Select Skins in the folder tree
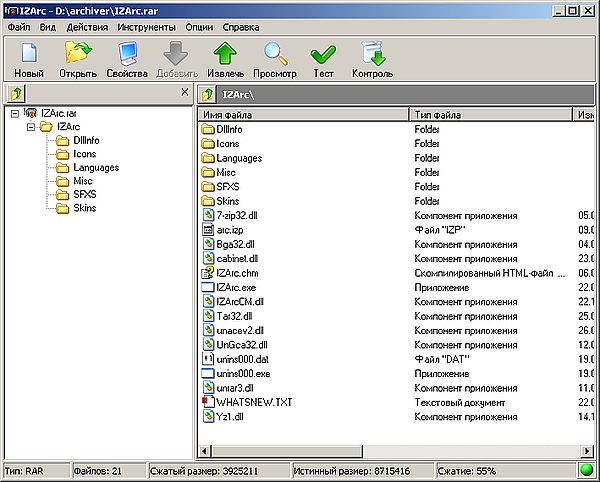 tap(85, 208)
